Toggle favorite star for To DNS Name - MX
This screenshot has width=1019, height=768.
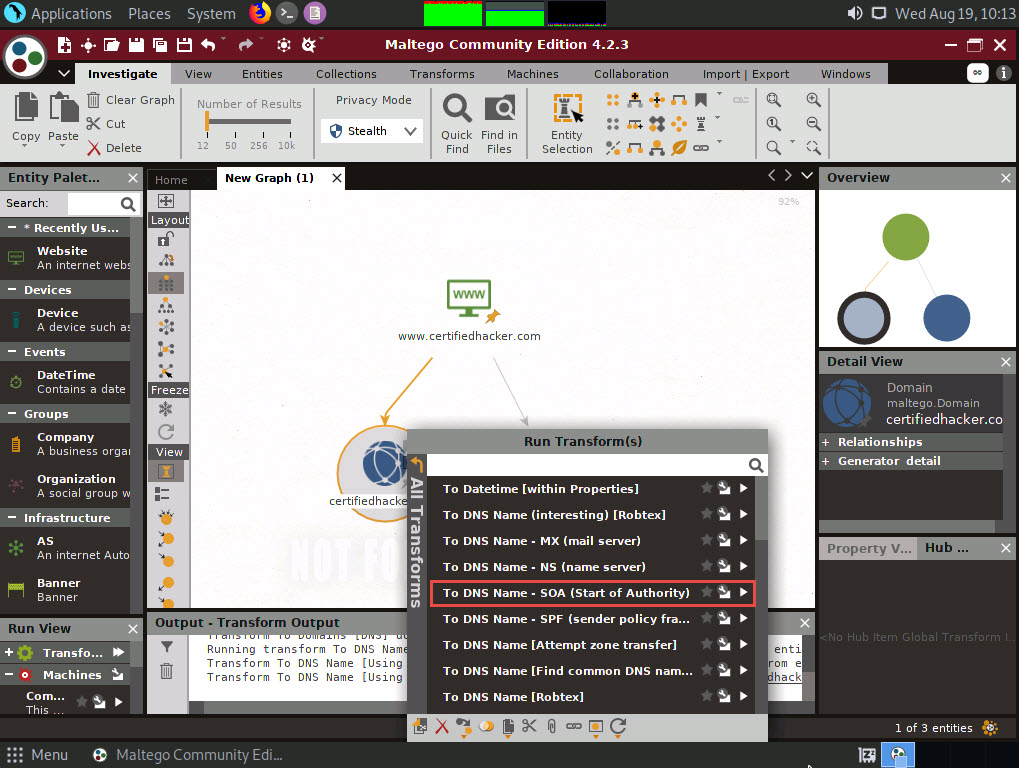(x=707, y=540)
